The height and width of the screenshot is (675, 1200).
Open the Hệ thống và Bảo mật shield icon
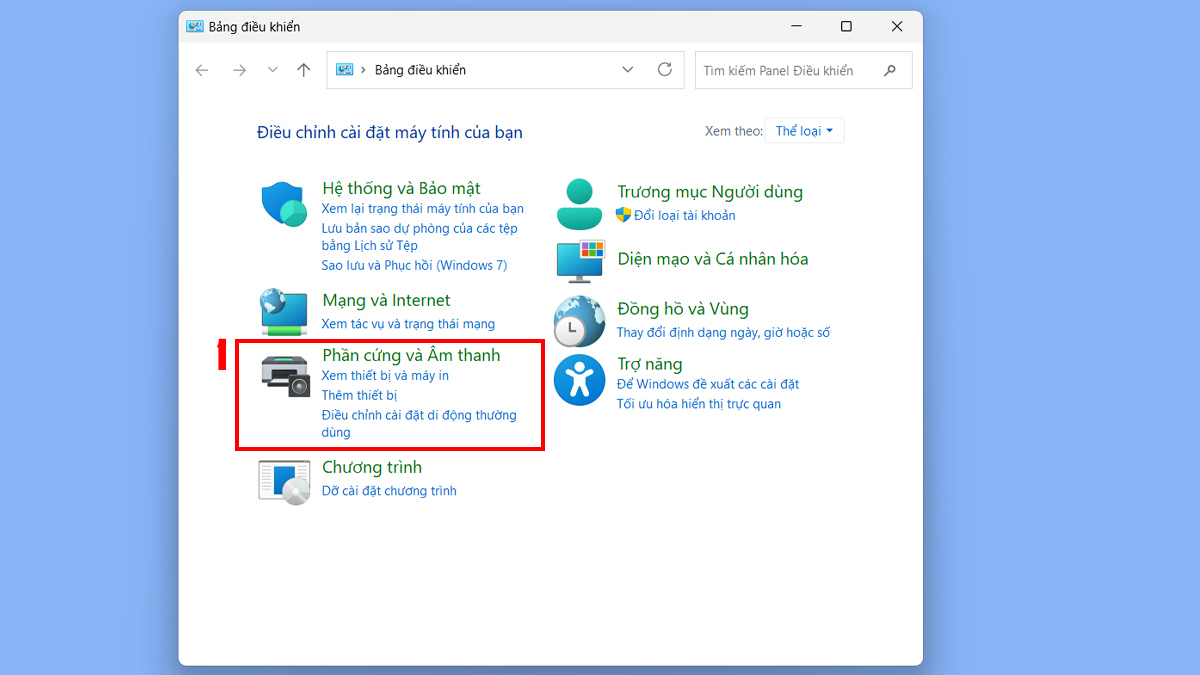(284, 205)
